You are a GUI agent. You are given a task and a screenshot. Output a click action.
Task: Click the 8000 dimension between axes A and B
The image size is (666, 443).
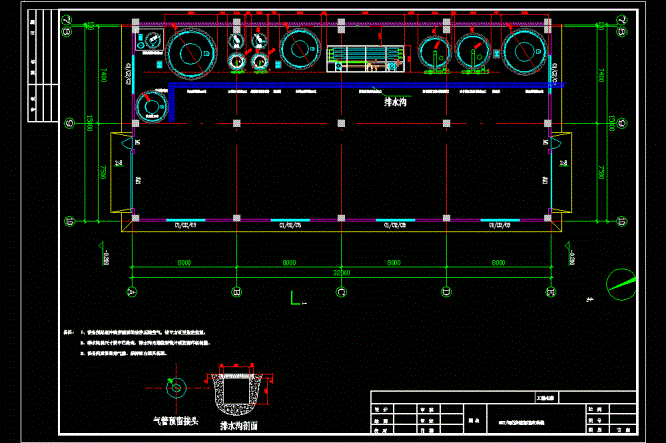pos(184,263)
